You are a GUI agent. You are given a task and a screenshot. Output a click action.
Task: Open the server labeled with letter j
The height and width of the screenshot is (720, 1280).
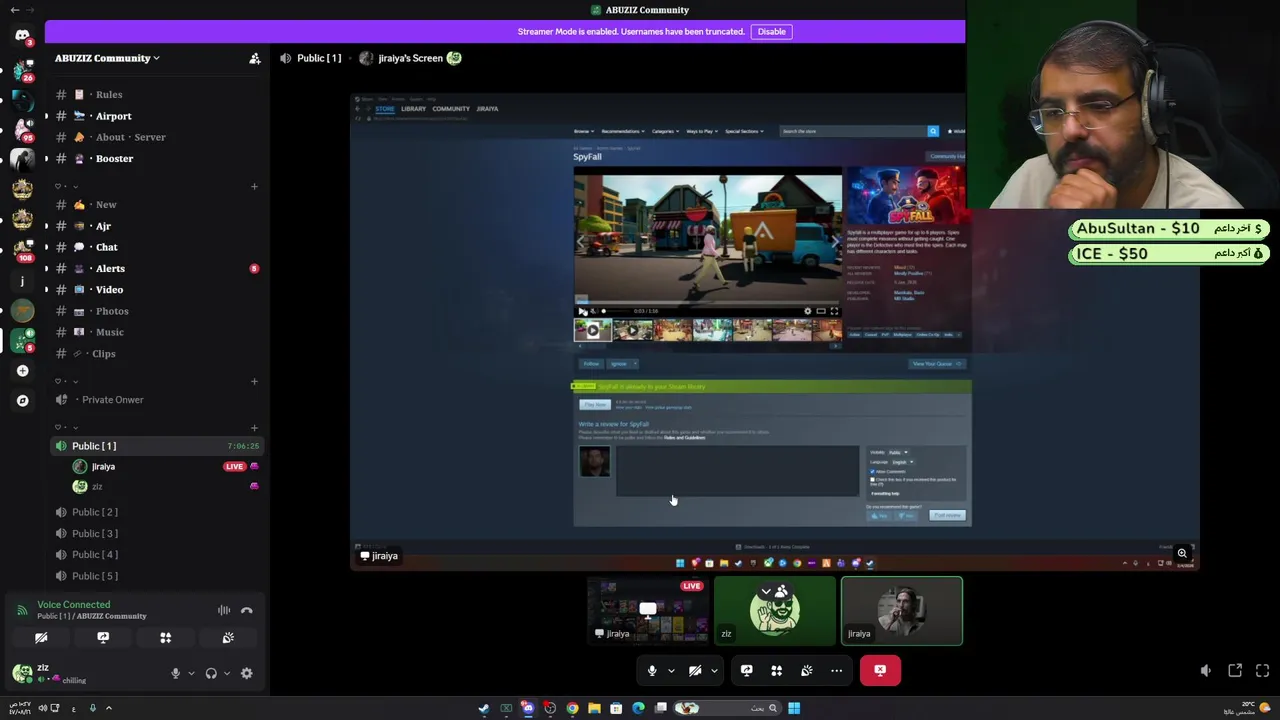[x=22, y=281]
